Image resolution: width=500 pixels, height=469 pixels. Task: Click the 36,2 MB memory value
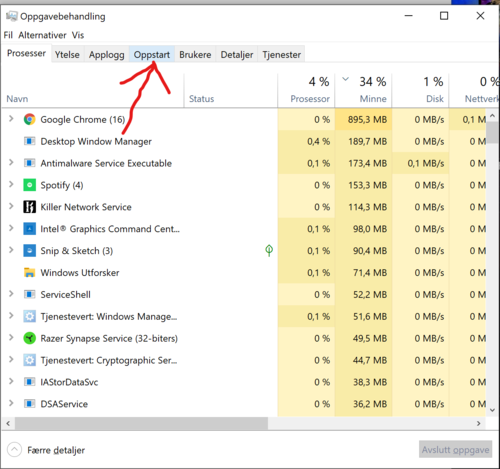370,404
